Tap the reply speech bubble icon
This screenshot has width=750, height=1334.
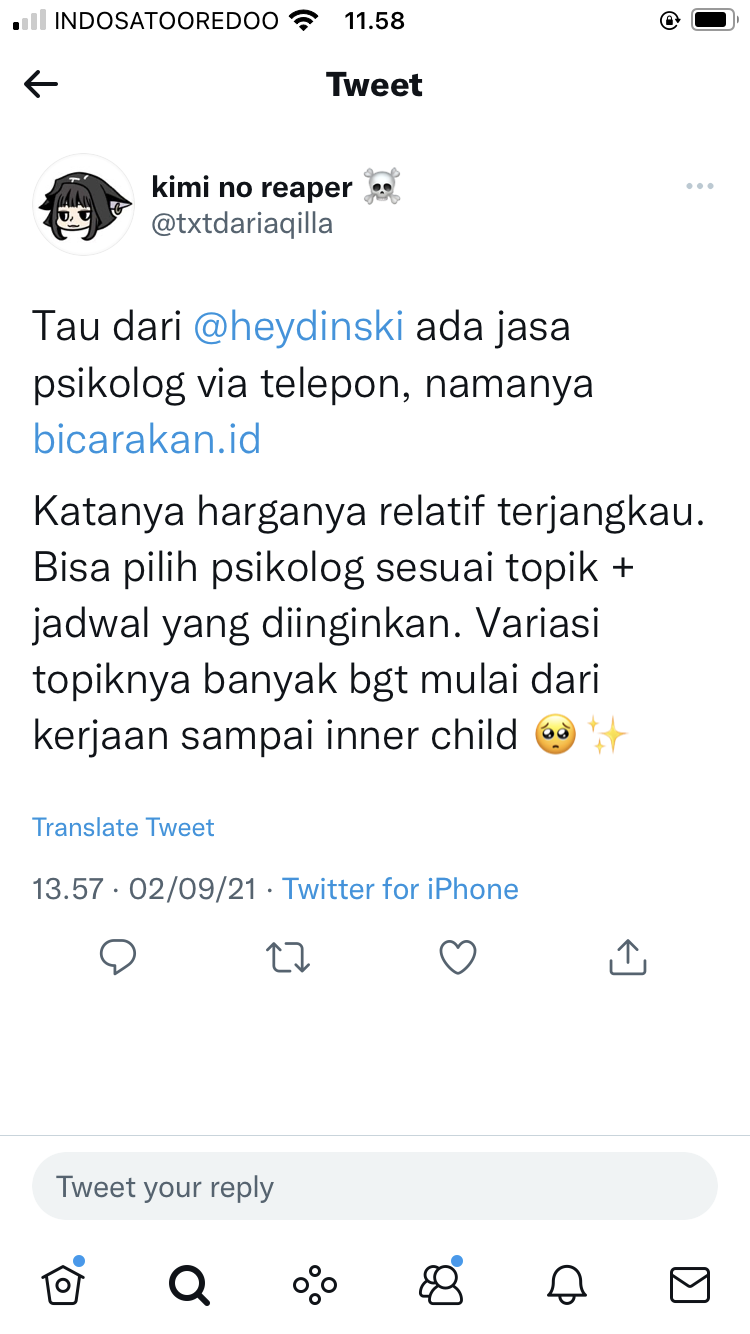pyautogui.click(x=118, y=958)
